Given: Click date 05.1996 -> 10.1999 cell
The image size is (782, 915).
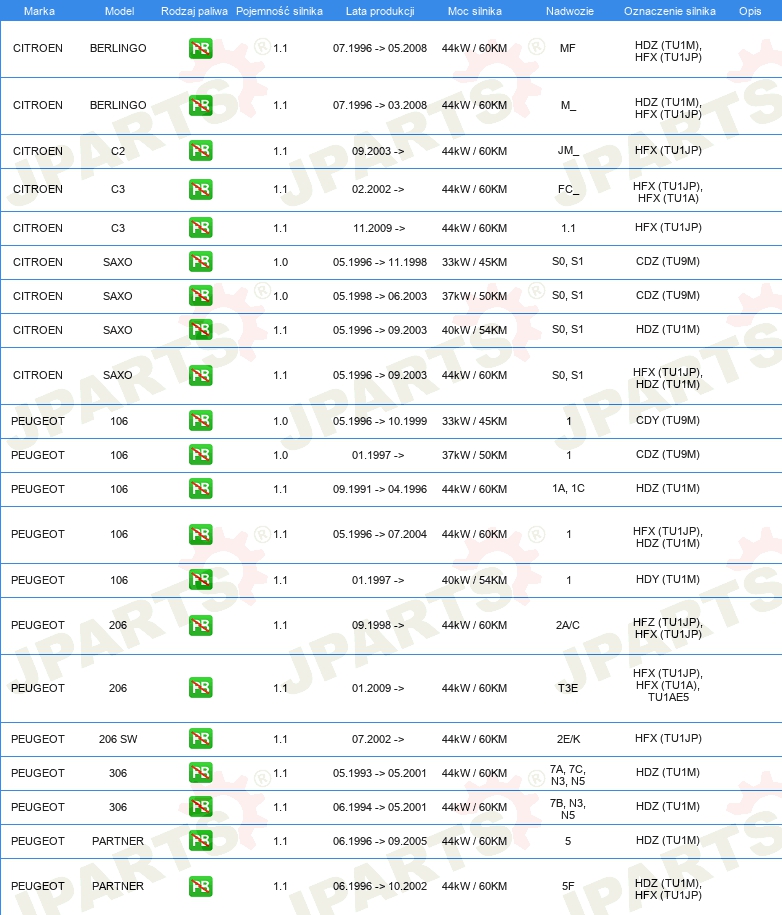Looking at the screenshot, I should point(380,421).
